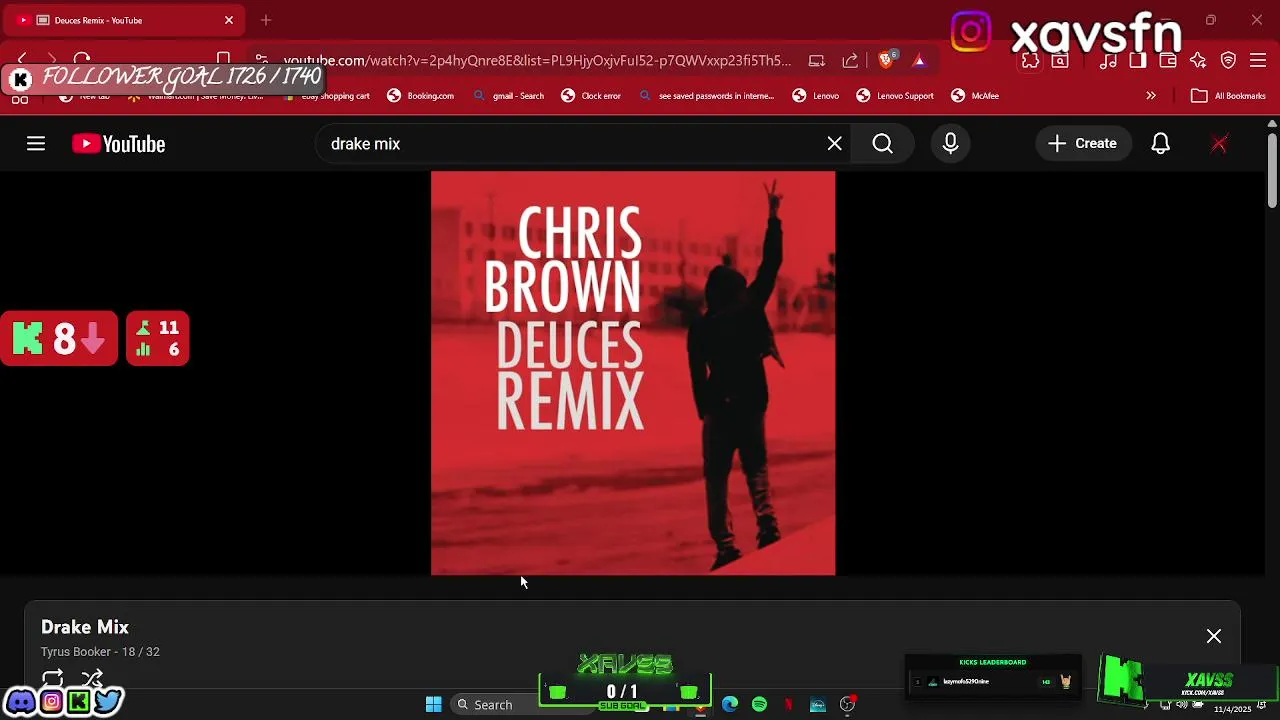Start voice search with the microphone
Viewport: 1280px width, 720px height.
[x=950, y=144]
